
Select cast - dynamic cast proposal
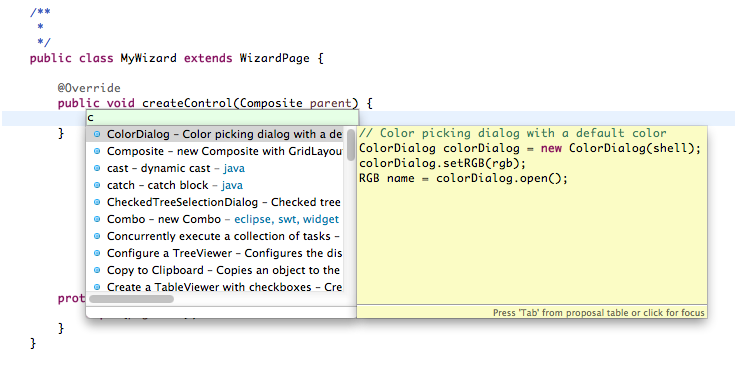(x=215, y=168)
